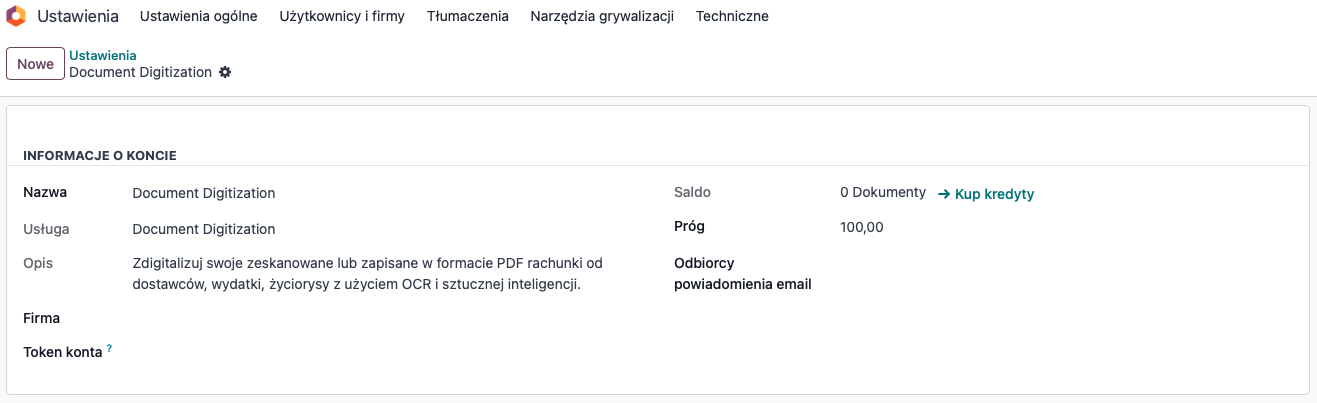Go back via Ustawienia breadcrumb link

click(x=103, y=55)
